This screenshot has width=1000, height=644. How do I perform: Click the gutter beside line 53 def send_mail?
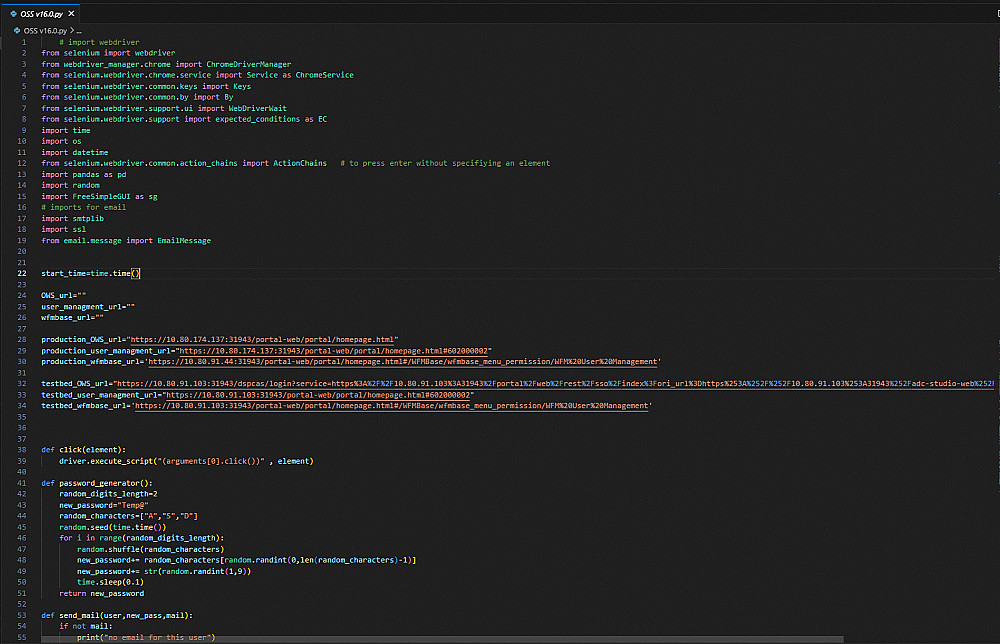[22, 615]
